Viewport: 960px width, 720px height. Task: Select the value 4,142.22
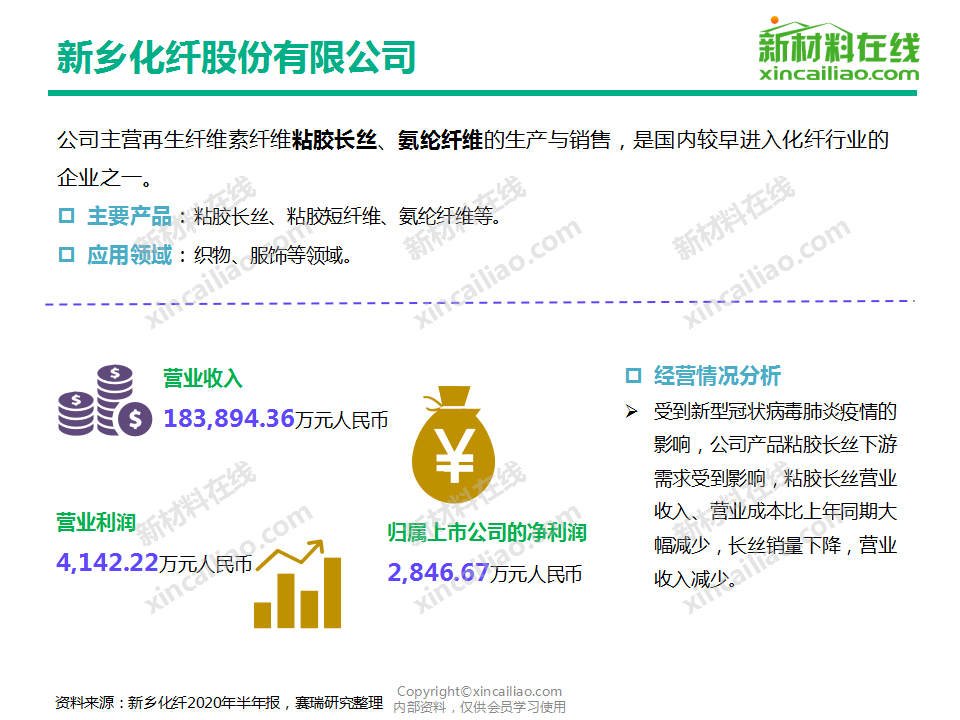pos(107,563)
